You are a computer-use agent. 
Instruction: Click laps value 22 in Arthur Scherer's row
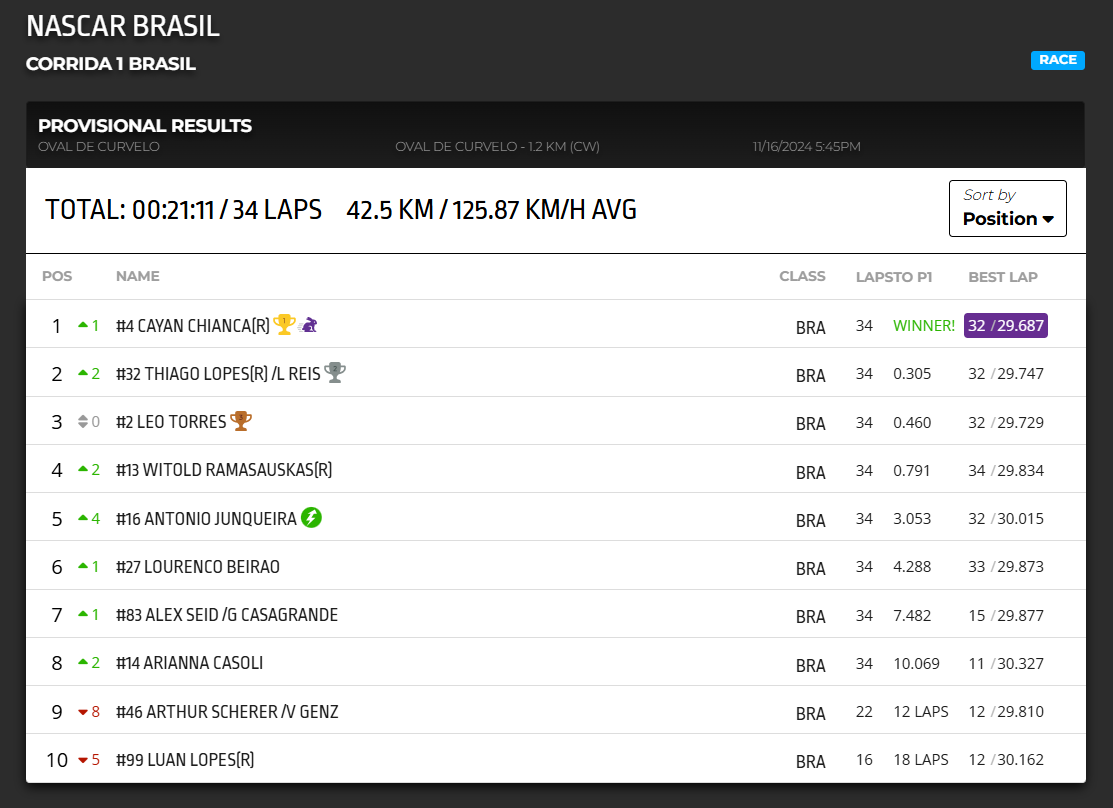[x=864, y=711]
